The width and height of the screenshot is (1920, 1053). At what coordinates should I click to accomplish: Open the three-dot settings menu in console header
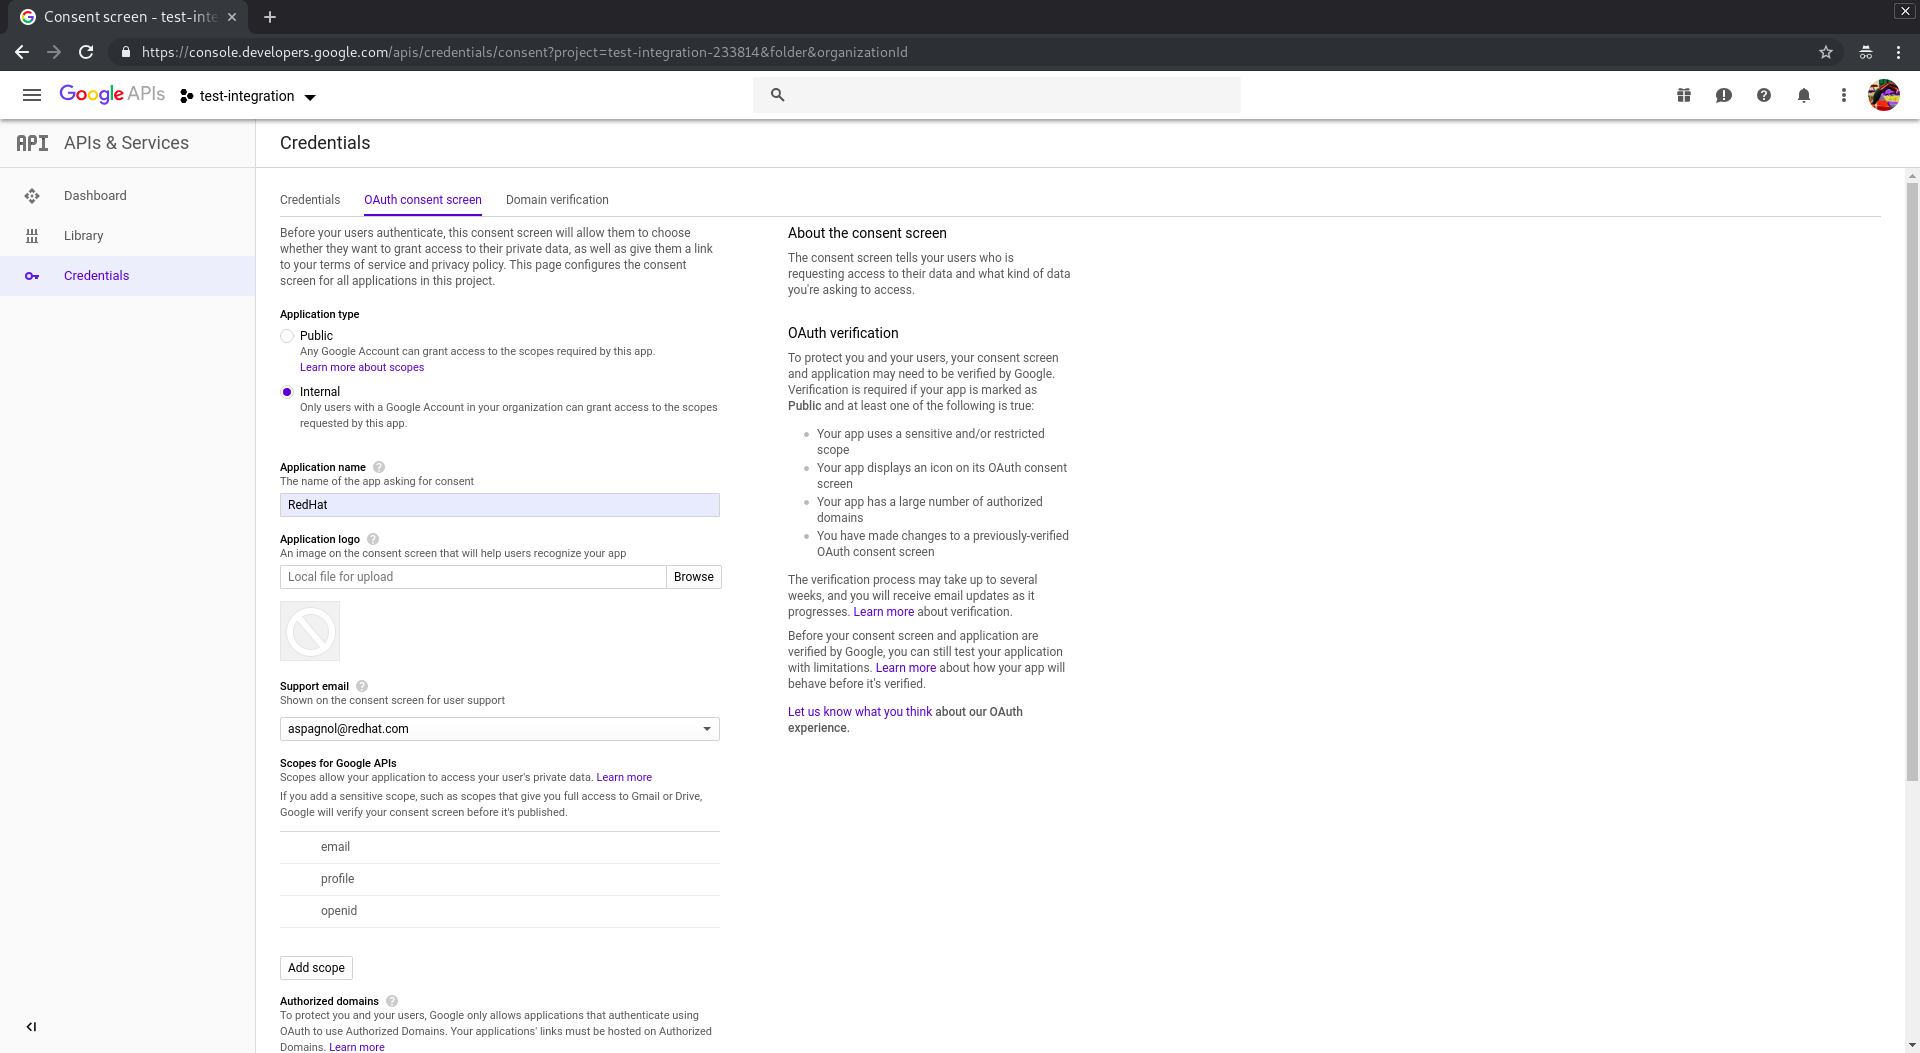click(1844, 95)
